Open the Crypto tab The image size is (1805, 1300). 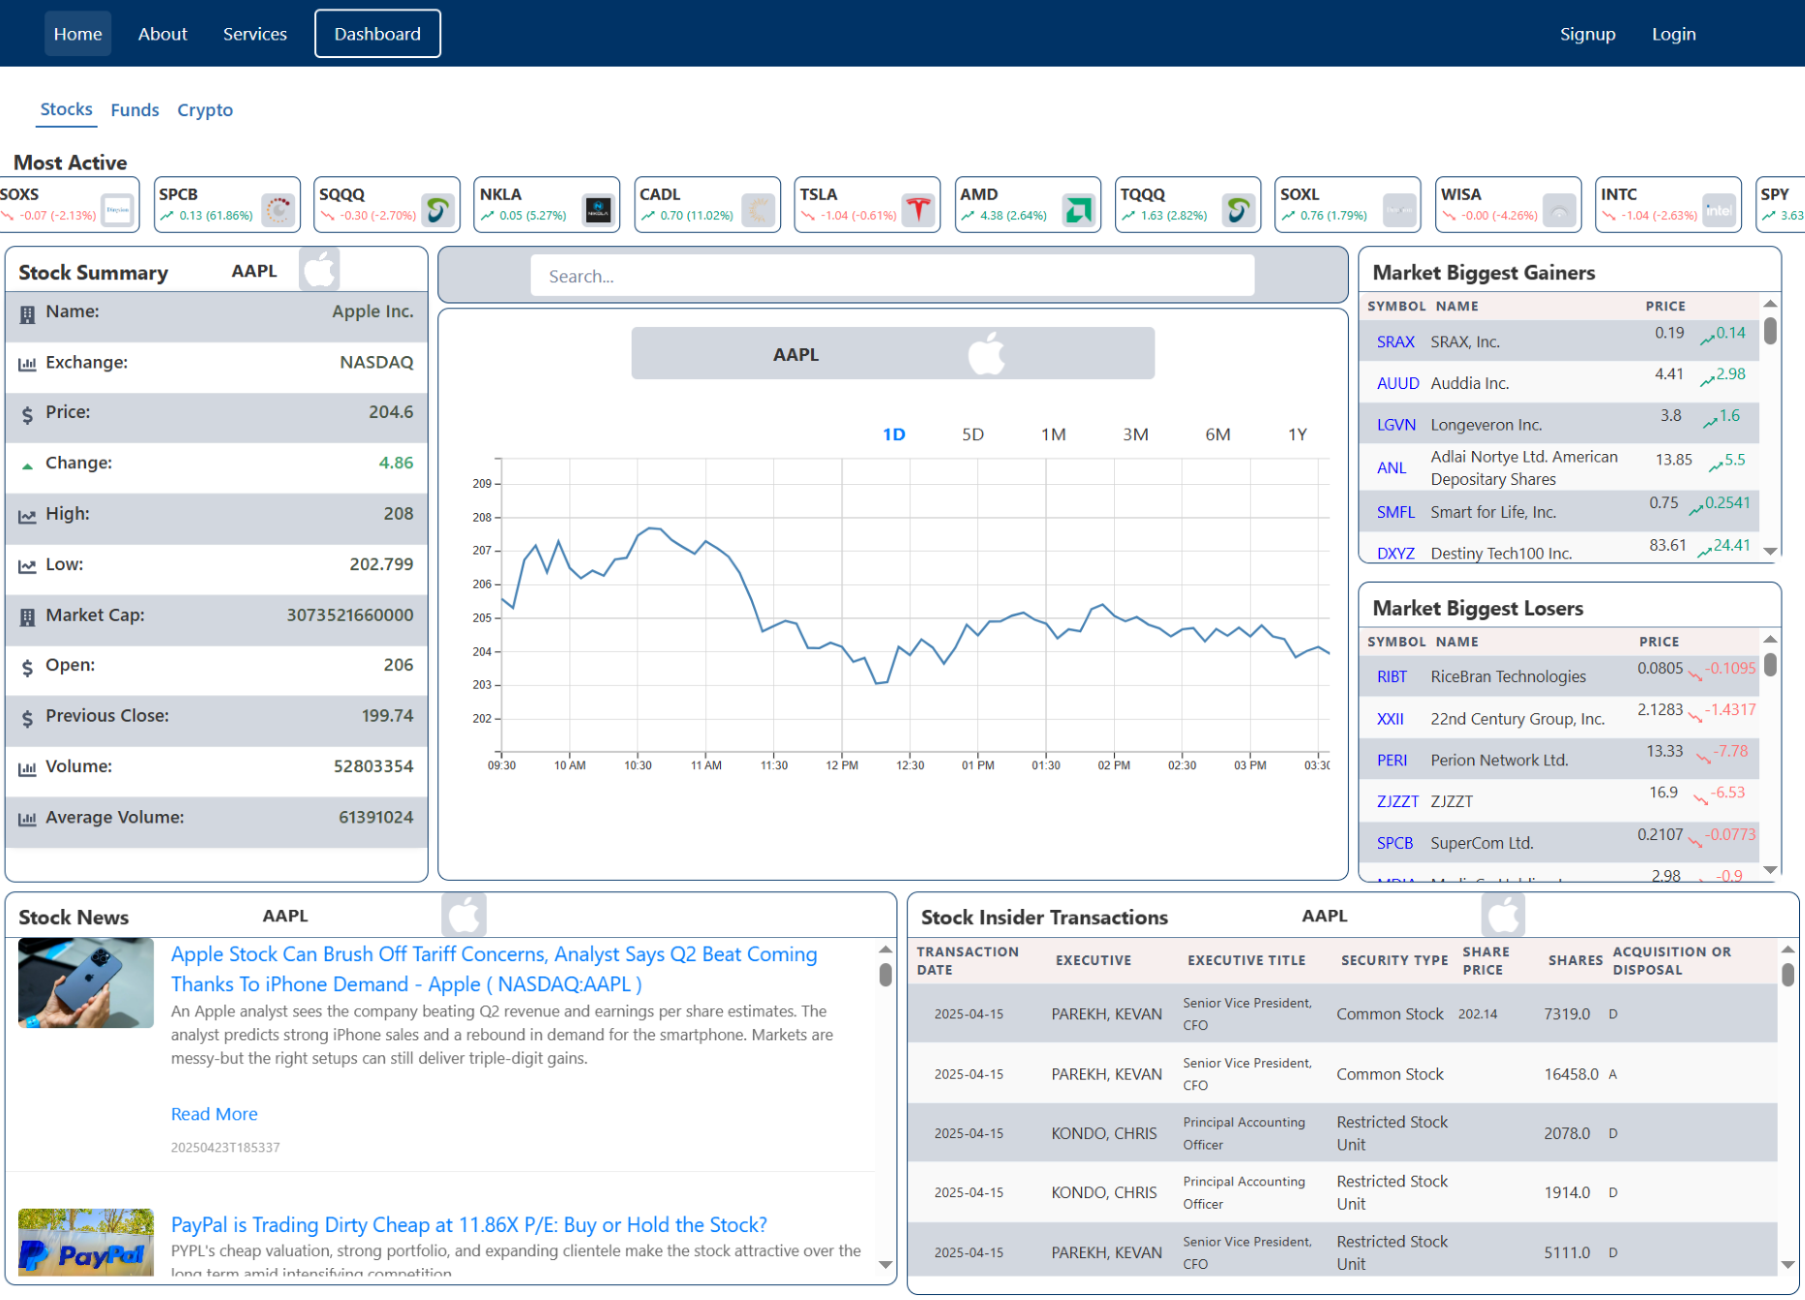click(205, 110)
